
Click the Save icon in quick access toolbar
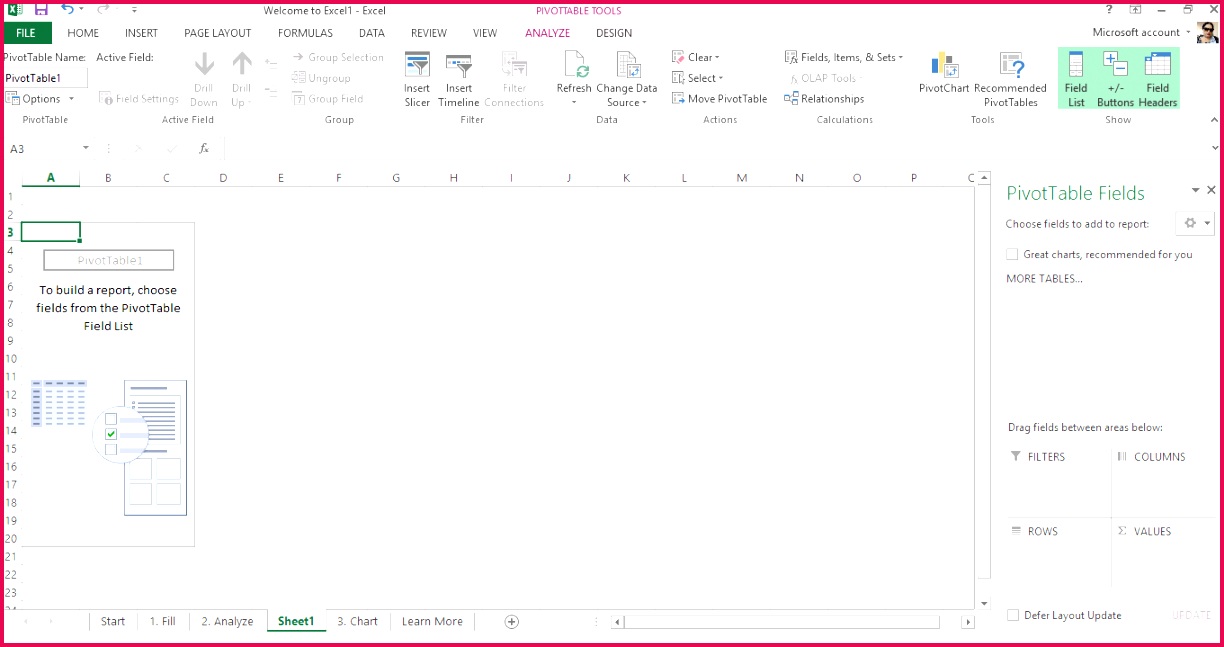(41, 9)
